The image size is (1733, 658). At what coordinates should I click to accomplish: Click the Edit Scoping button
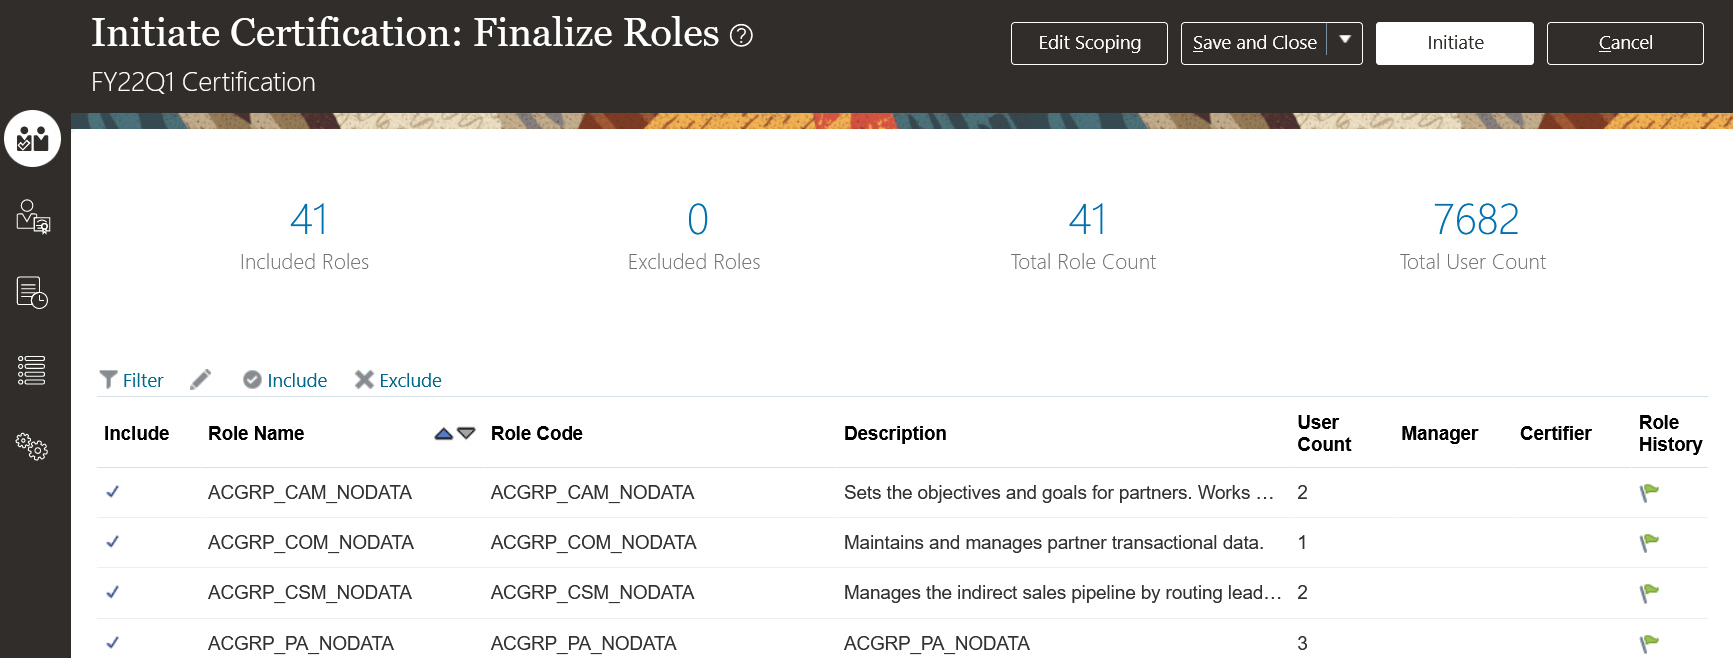tap(1089, 43)
